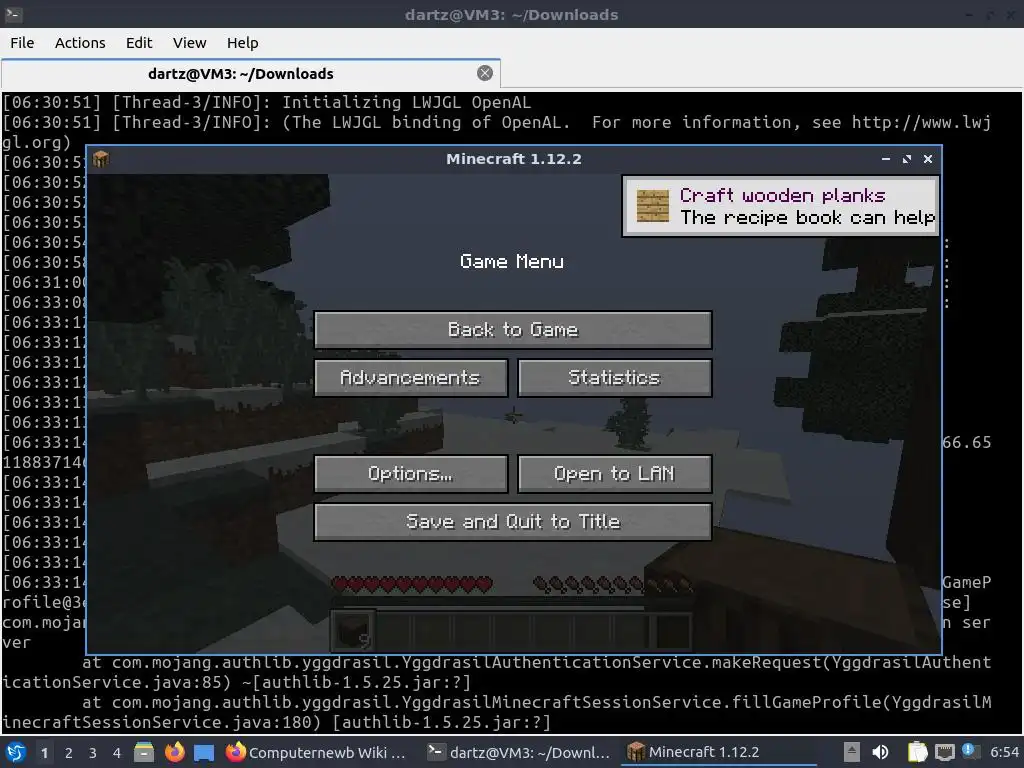Select the dartz@VM3: ~/Downloads terminal tab
The height and width of the screenshot is (768, 1024).
240,74
